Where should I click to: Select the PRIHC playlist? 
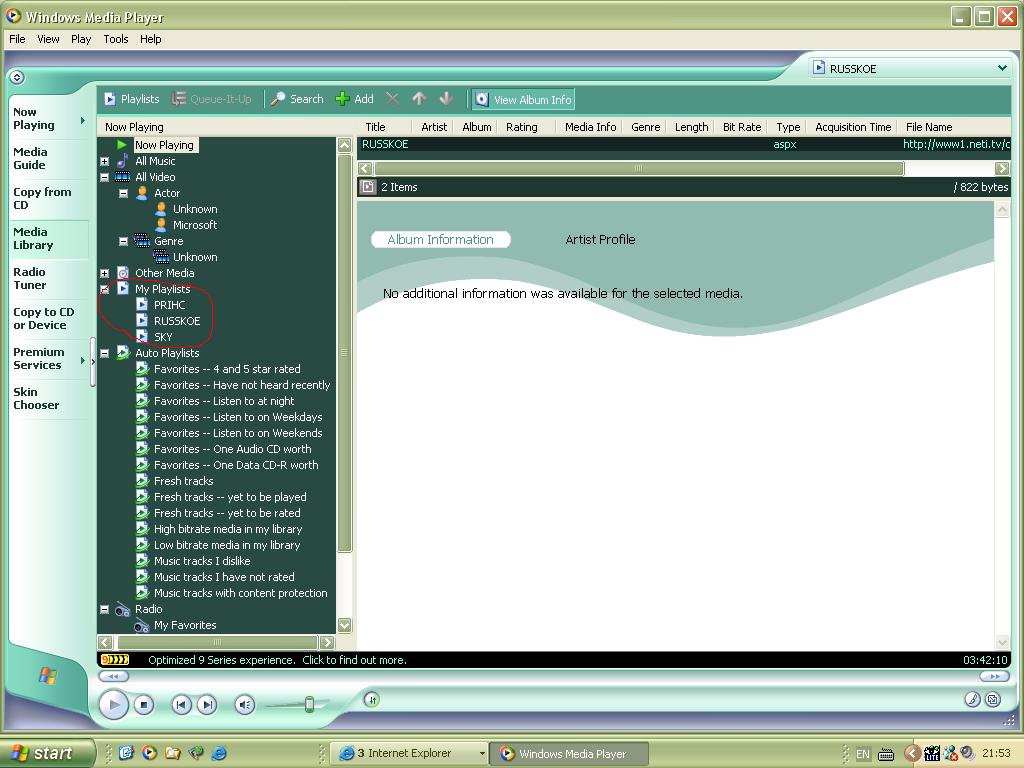click(x=170, y=305)
